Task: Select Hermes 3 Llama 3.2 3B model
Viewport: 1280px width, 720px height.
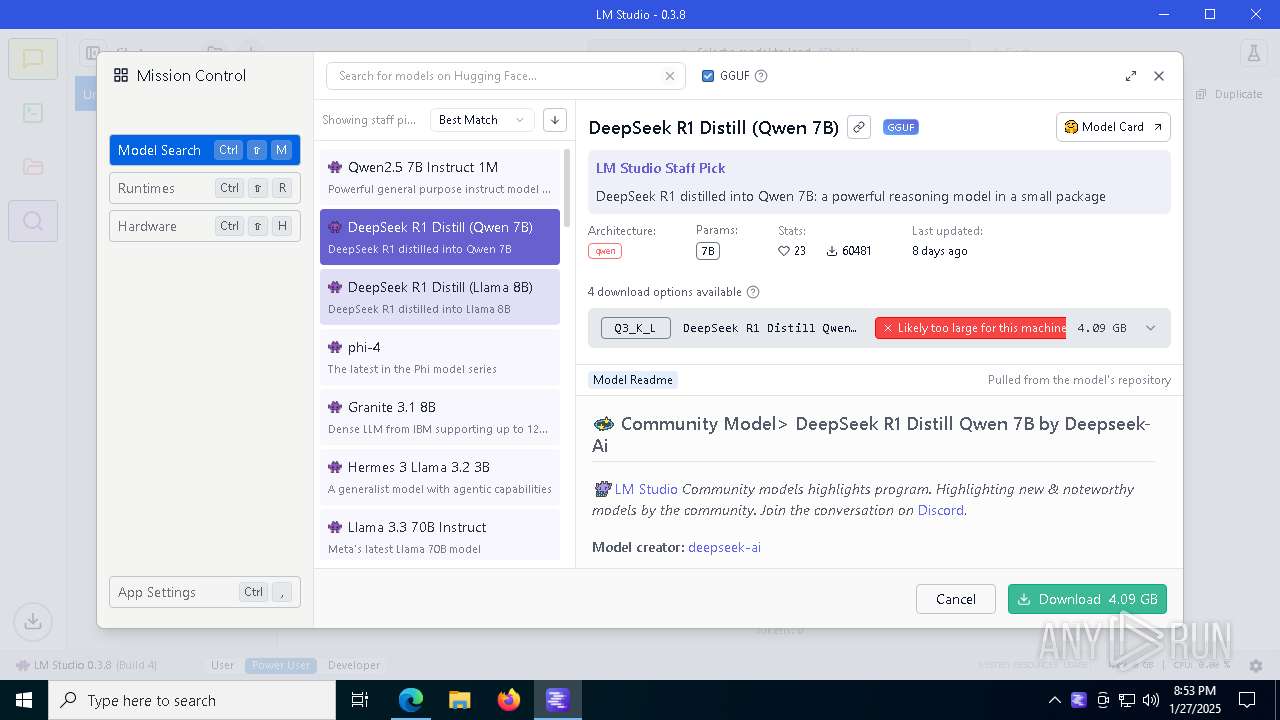Action: [440, 477]
